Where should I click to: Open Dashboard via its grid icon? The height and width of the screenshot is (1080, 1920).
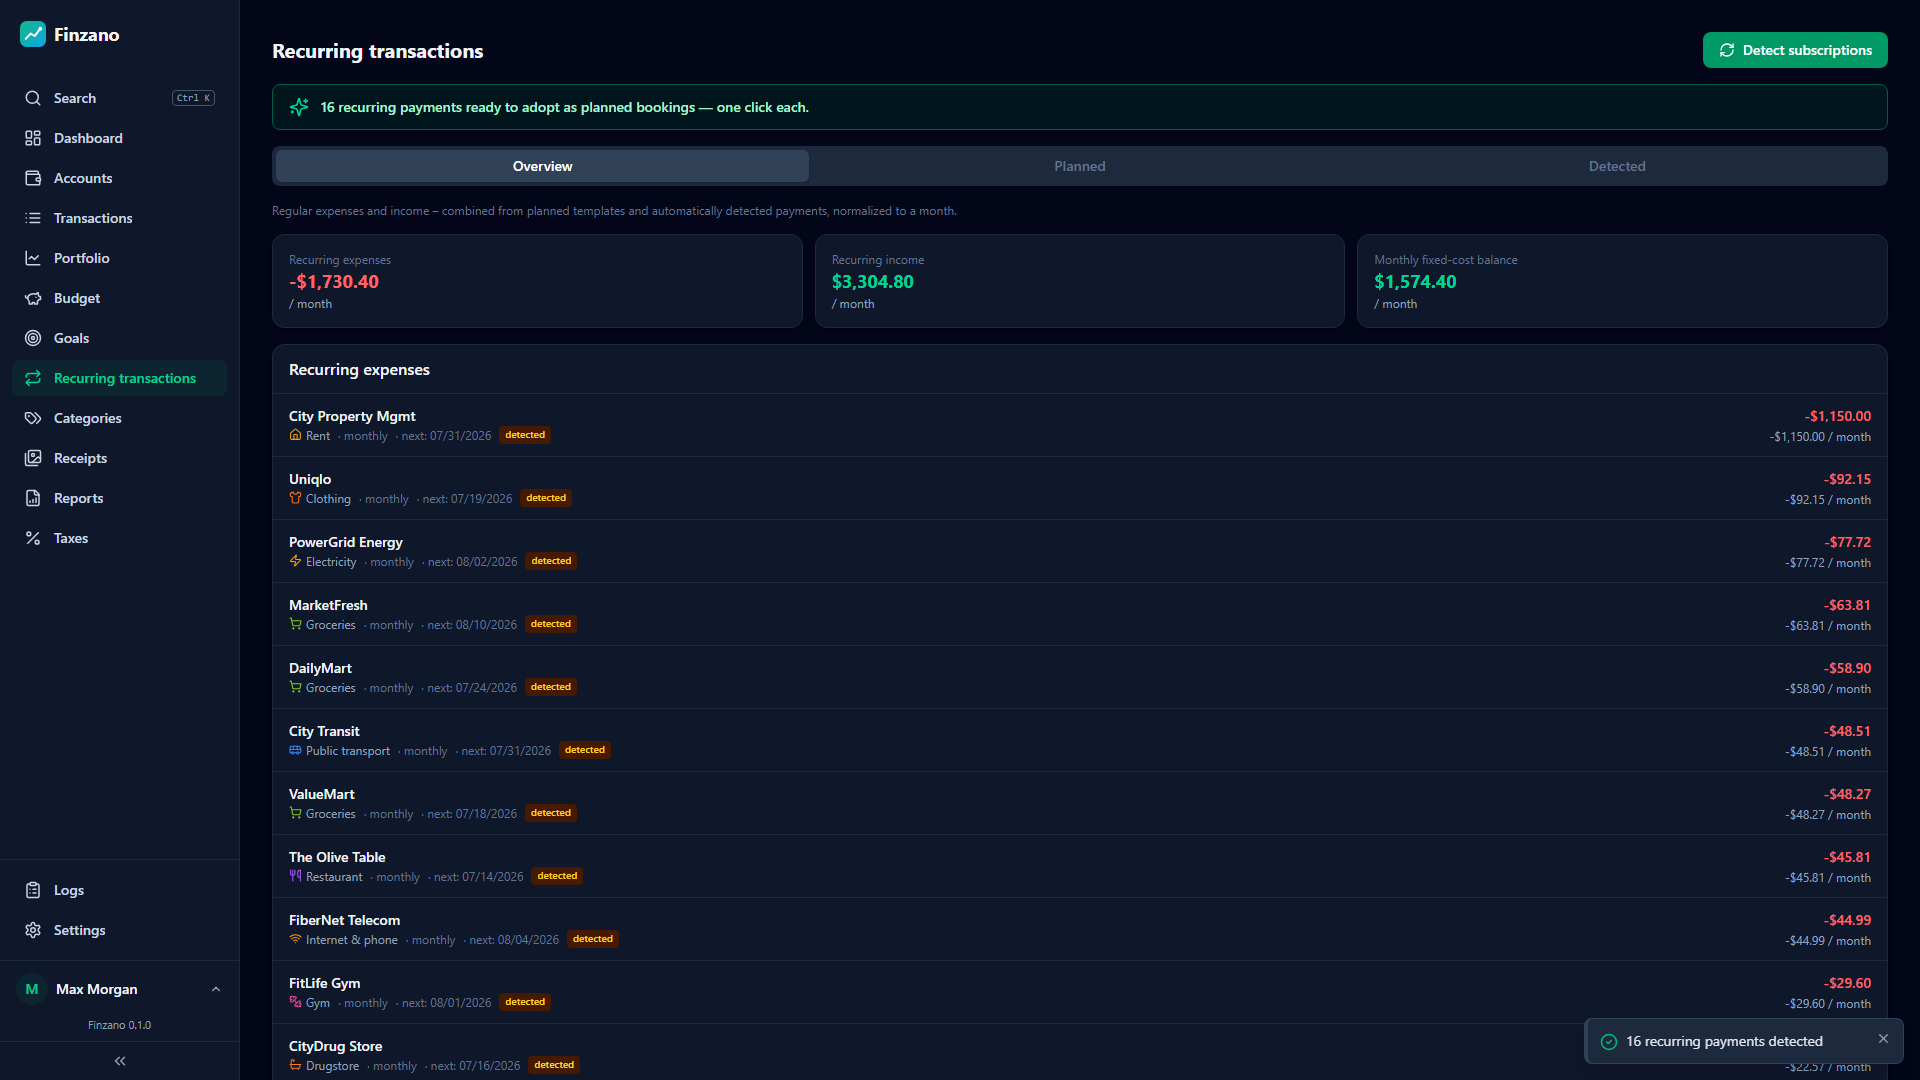[x=33, y=138]
